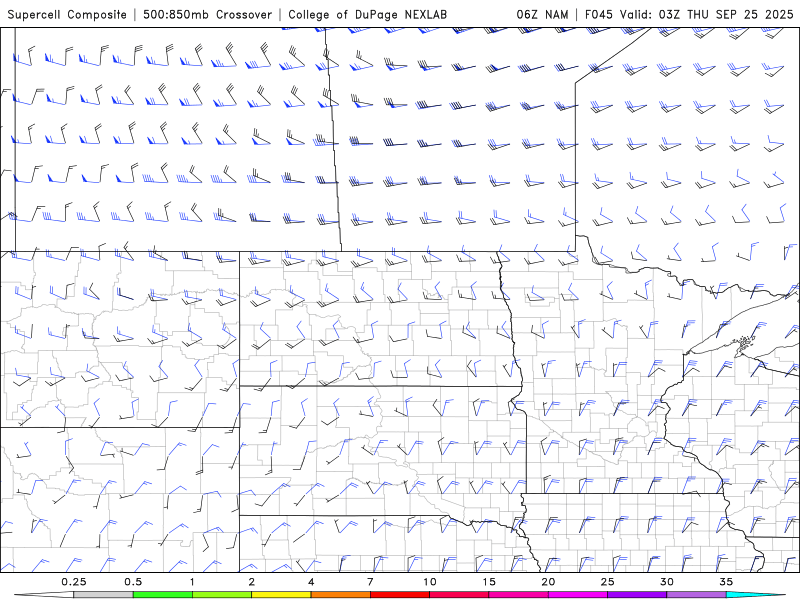Click the scale label reading 7
This screenshot has height=600, width=800.
(x=370, y=582)
